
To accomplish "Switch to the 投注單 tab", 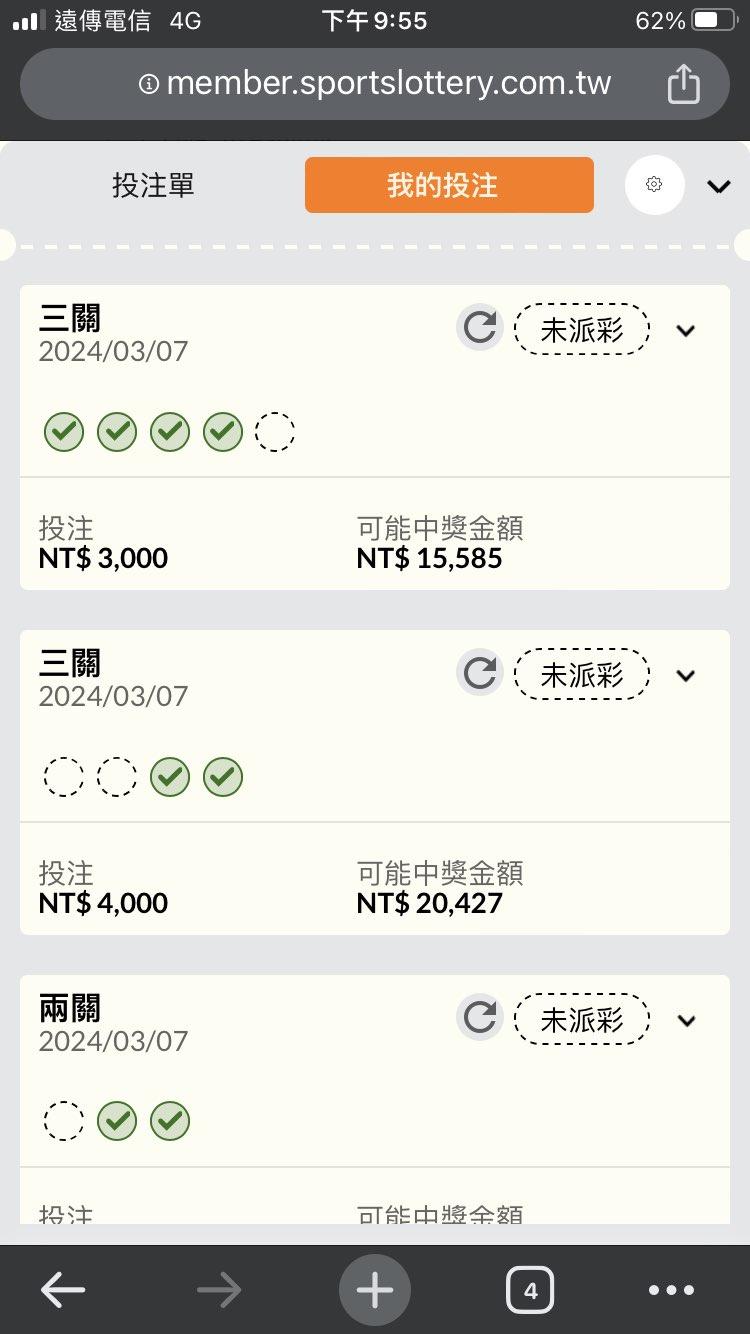I will click(x=153, y=185).
